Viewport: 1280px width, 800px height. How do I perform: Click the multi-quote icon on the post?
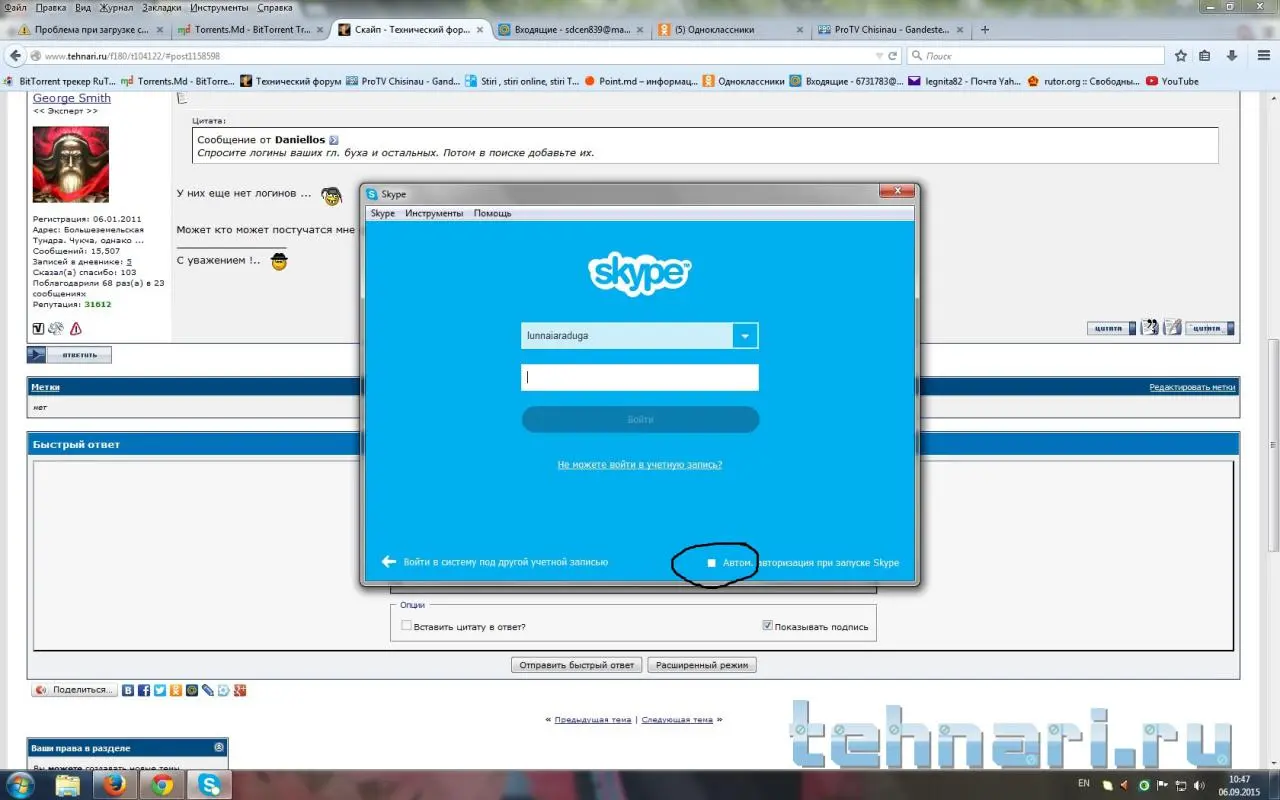(x=1150, y=327)
